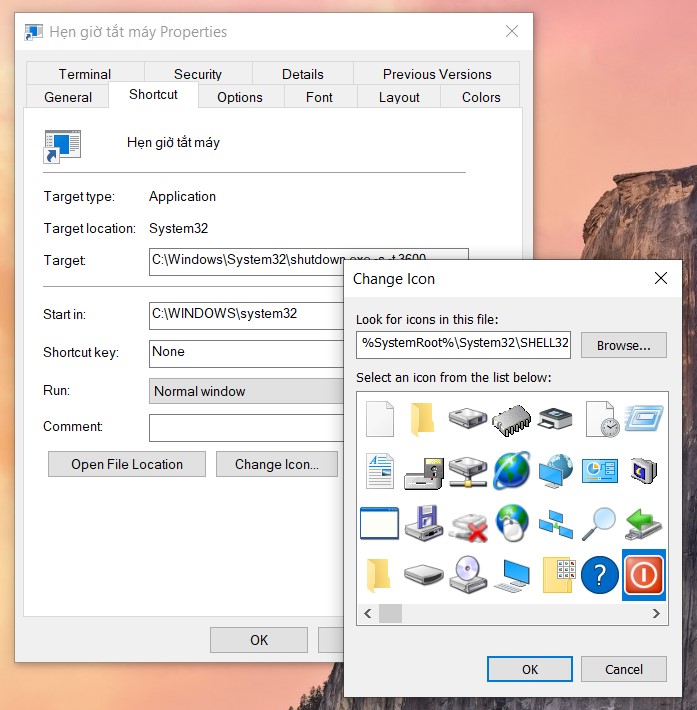Click the Open File Location button
697x710 pixels.
127,464
